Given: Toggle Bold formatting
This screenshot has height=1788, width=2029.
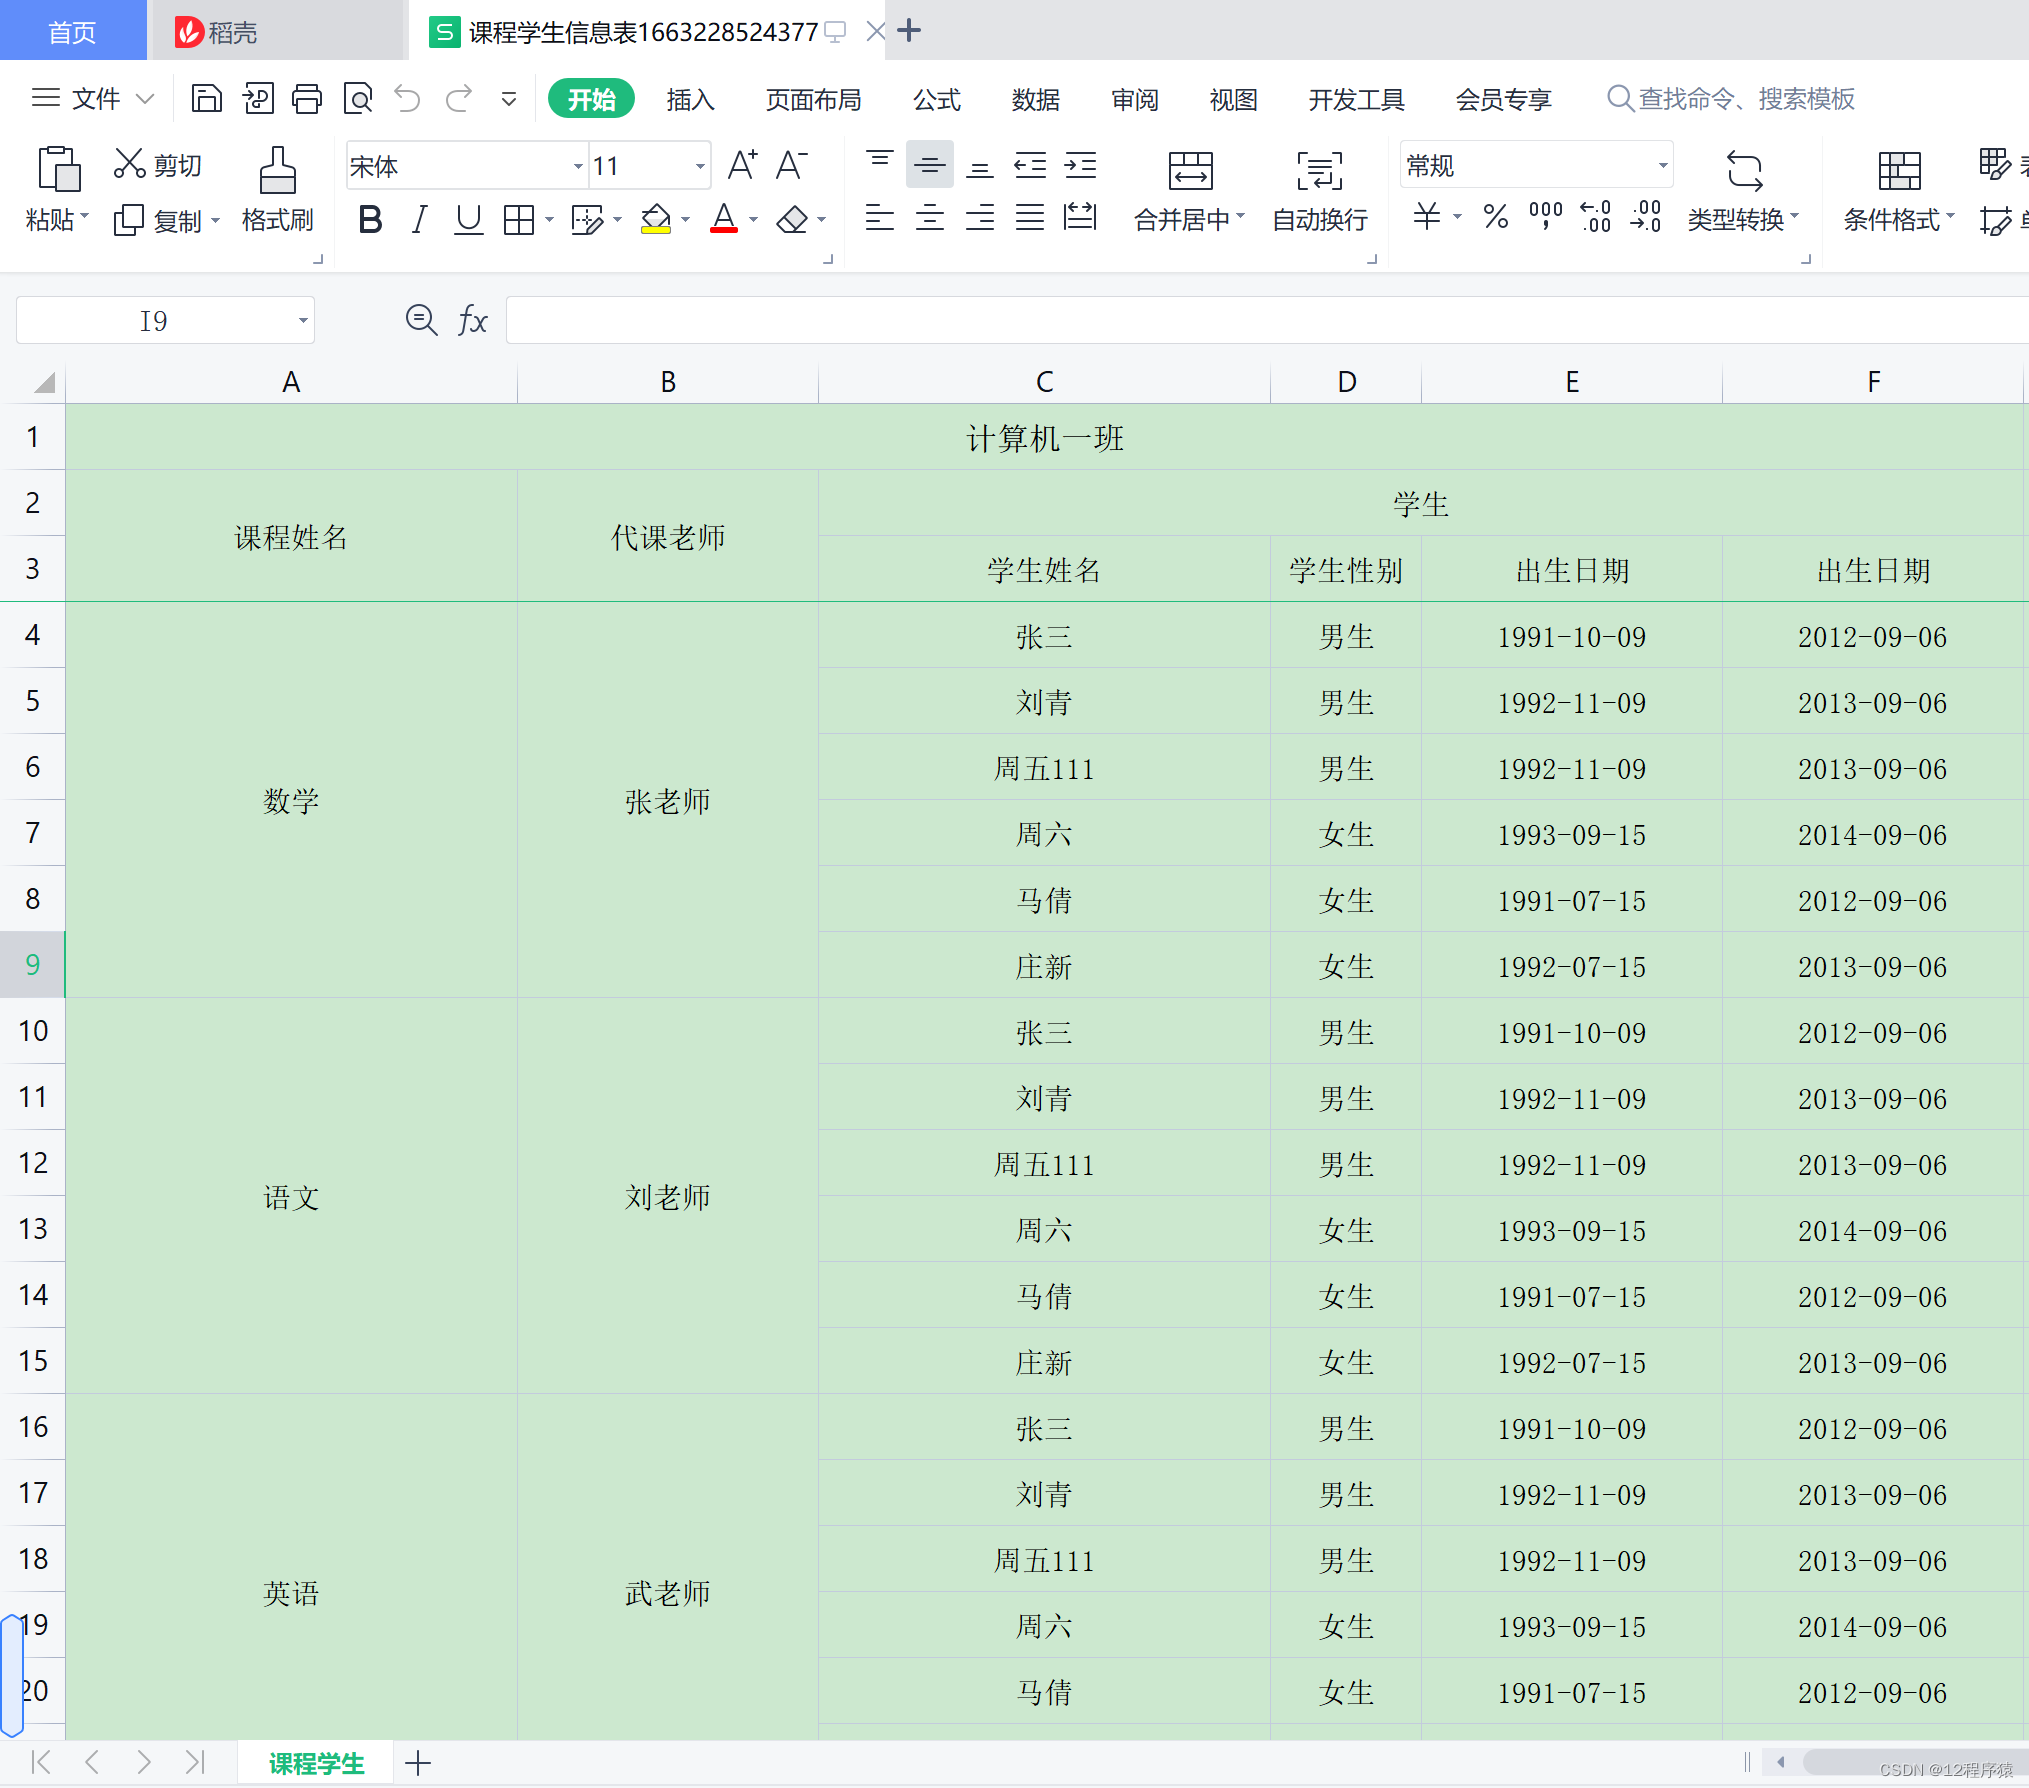Looking at the screenshot, I should [370, 219].
